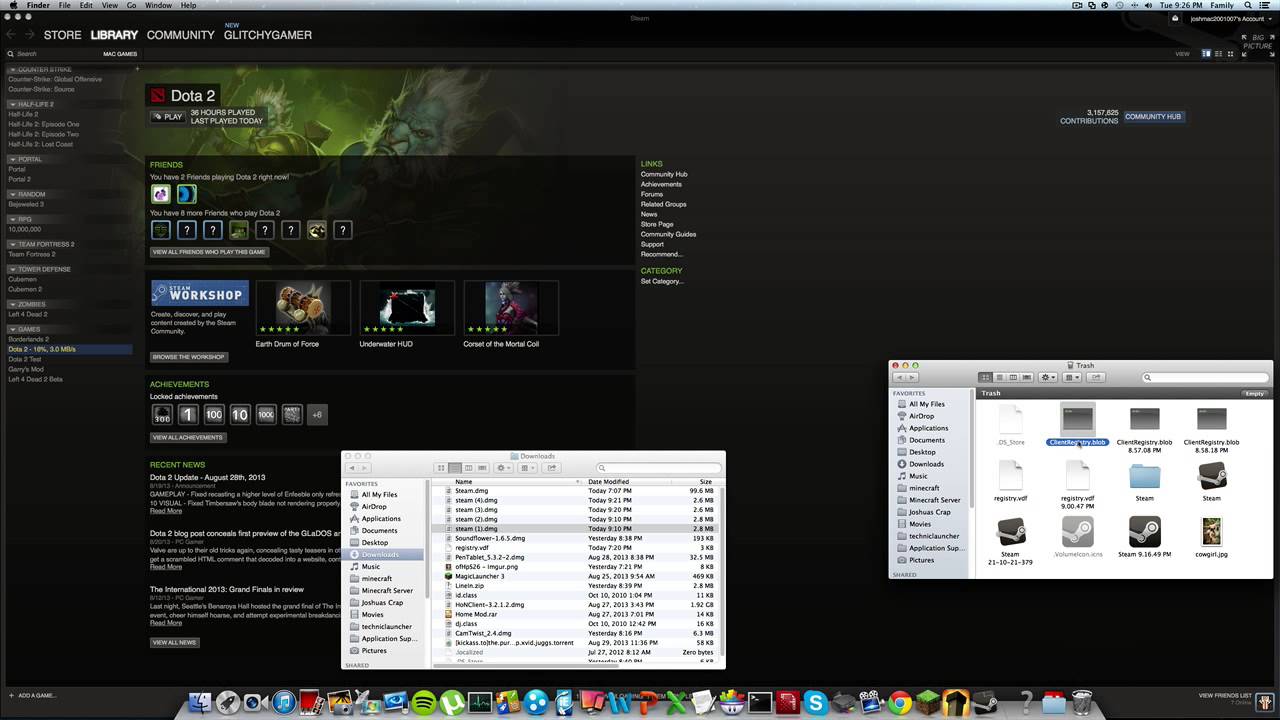
Task: Click the +6 locked achievements icon
Action: click(x=317, y=414)
